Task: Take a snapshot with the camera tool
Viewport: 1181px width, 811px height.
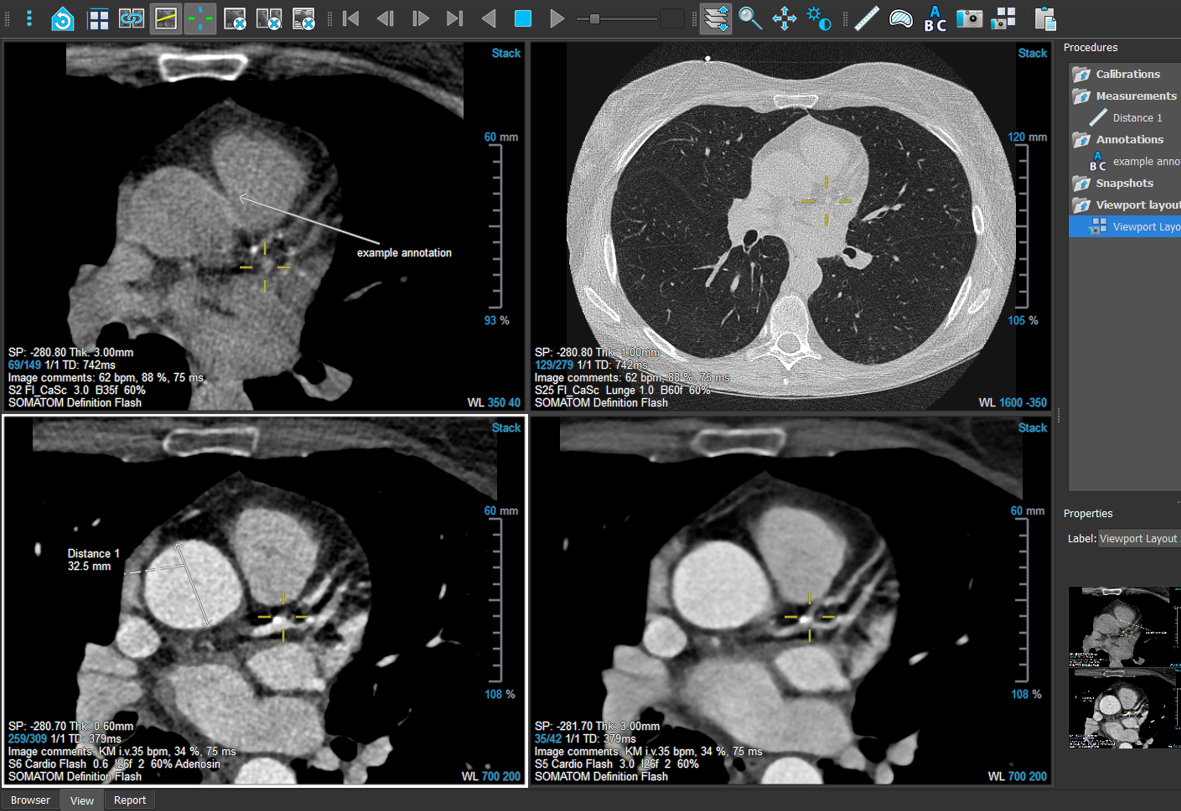Action: tap(969, 18)
